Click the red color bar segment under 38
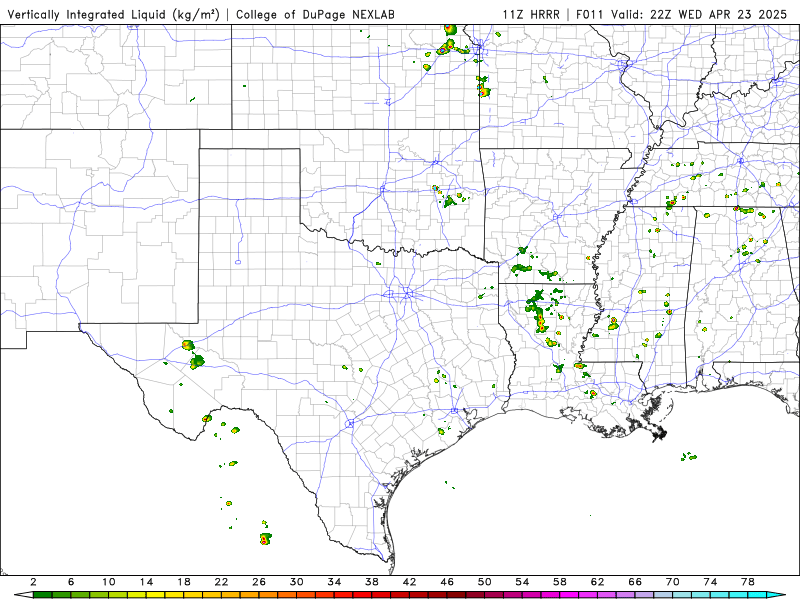This screenshot has width=800, height=600. tap(381, 595)
